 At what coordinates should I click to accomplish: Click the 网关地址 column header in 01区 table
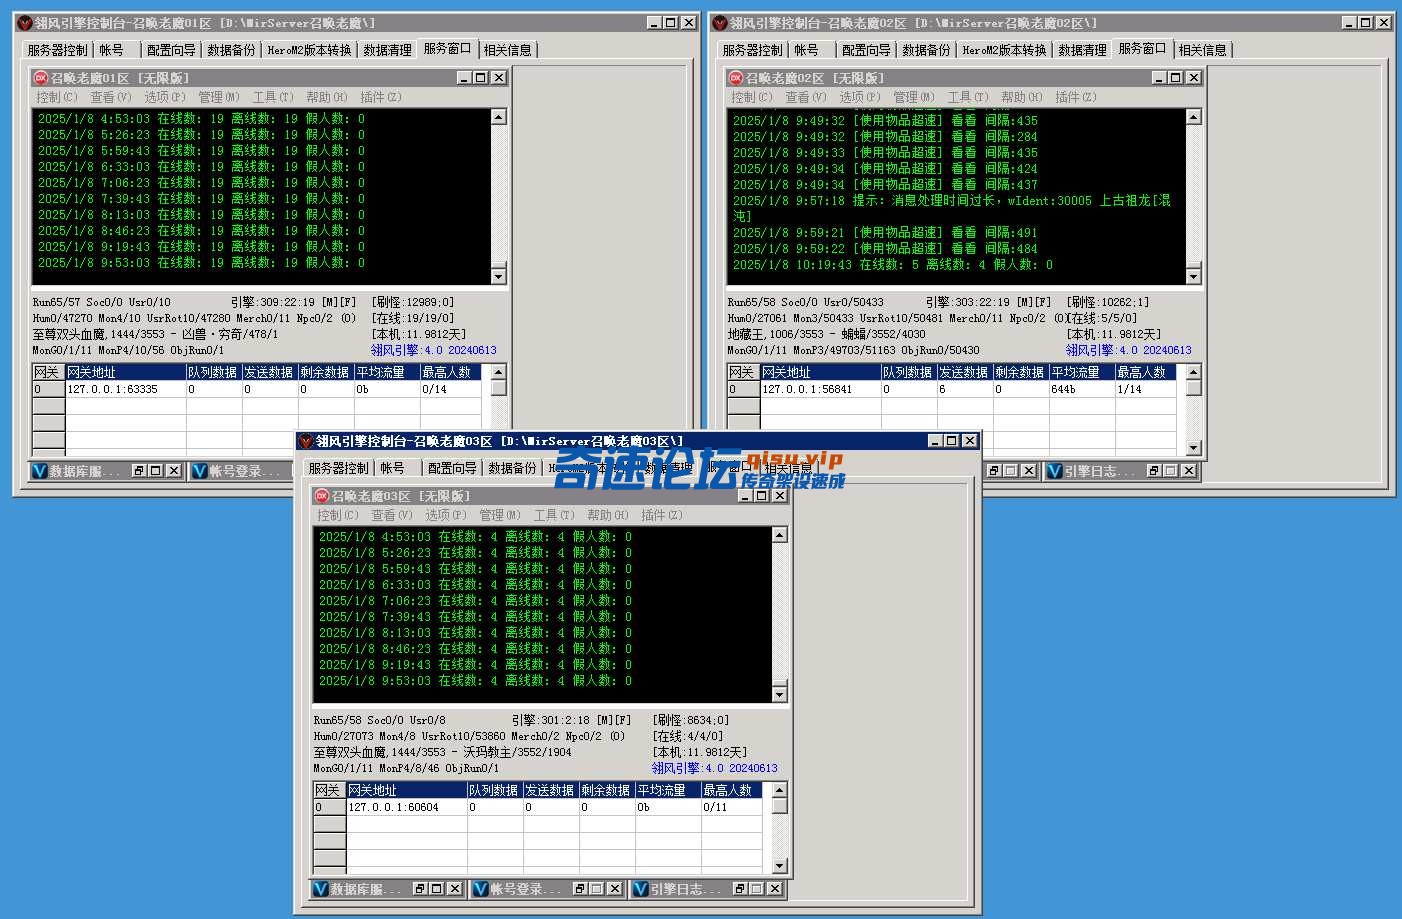coord(125,372)
